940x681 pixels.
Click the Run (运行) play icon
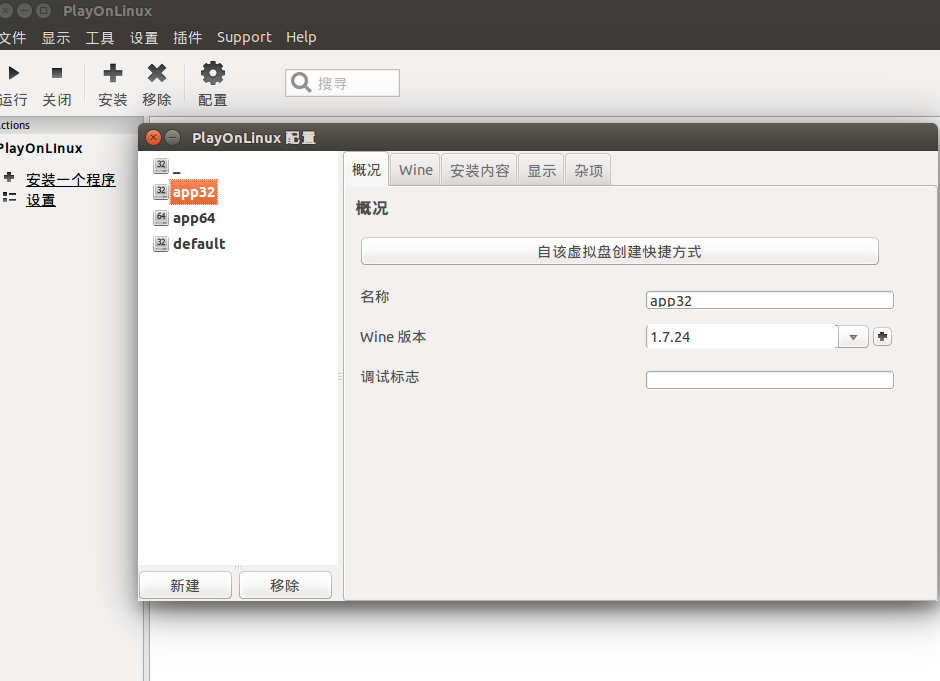point(14,73)
